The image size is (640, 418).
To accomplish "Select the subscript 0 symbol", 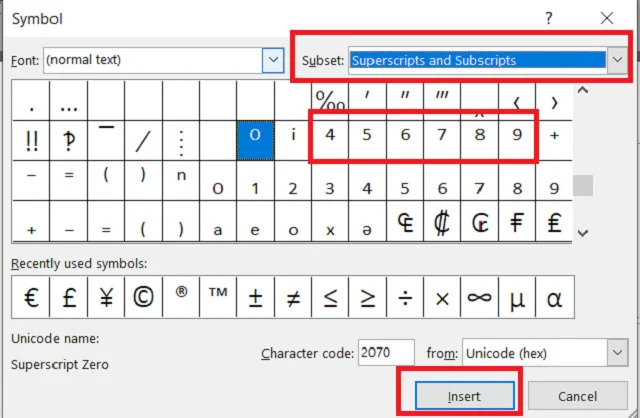I will coord(218,180).
